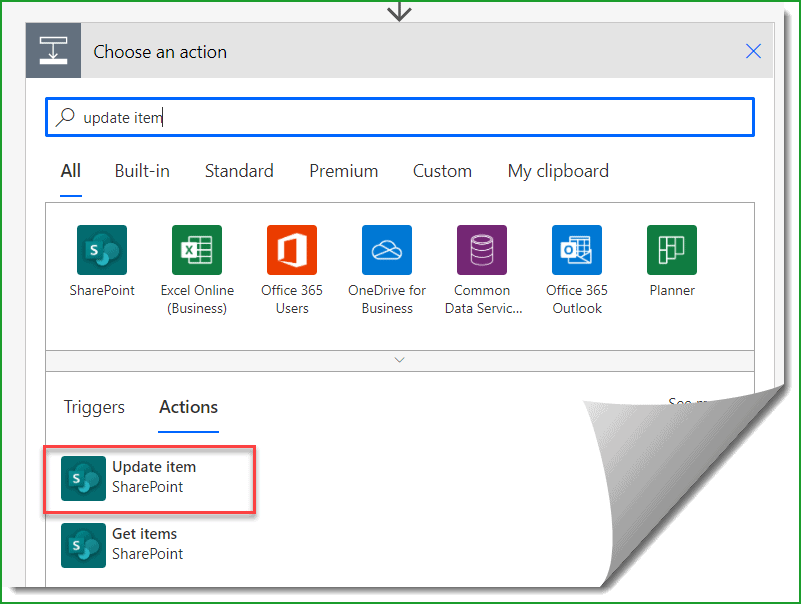Screen dimensions: 801x604
Task: Switch to the All tab
Action: pyautogui.click(x=71, y=171)
